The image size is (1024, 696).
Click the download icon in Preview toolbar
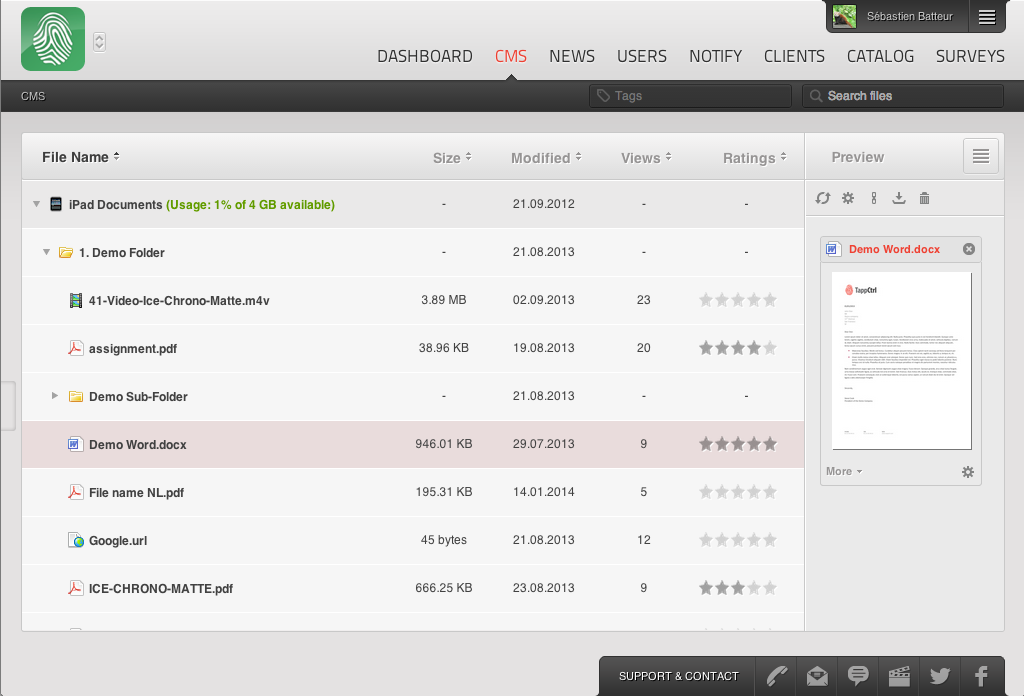click(899, 198)
